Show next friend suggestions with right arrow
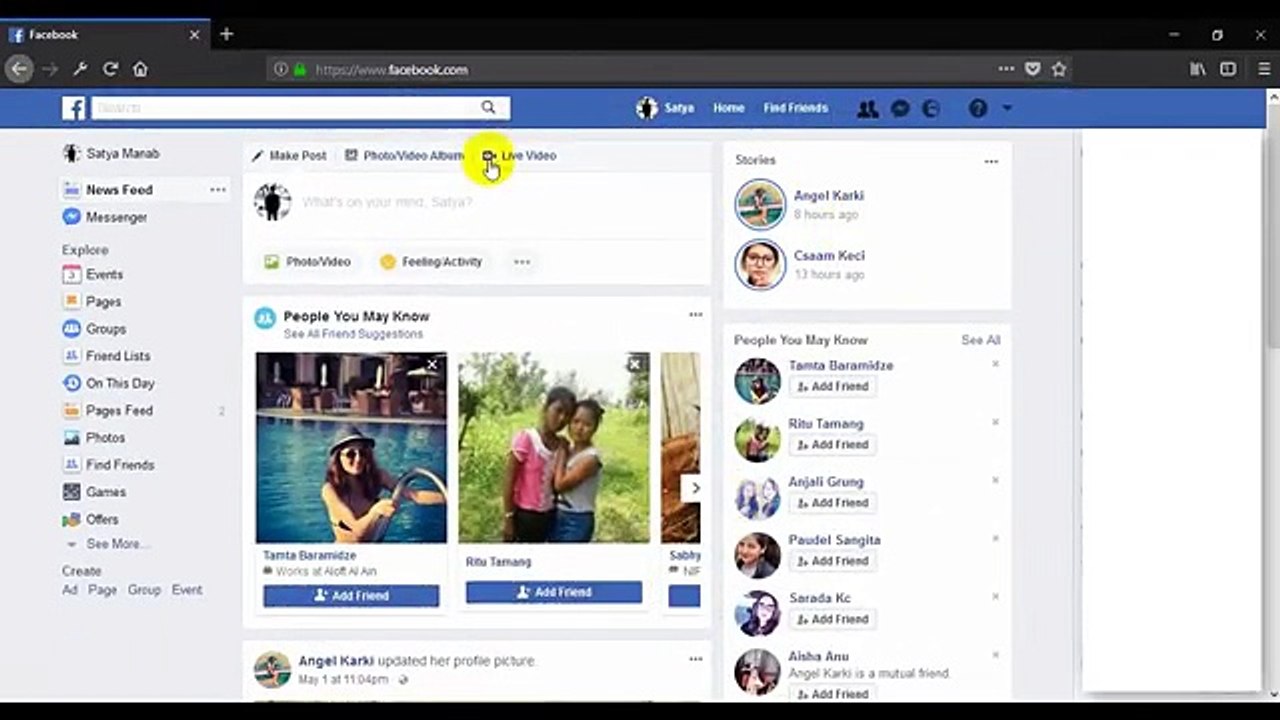 [695, 488]
